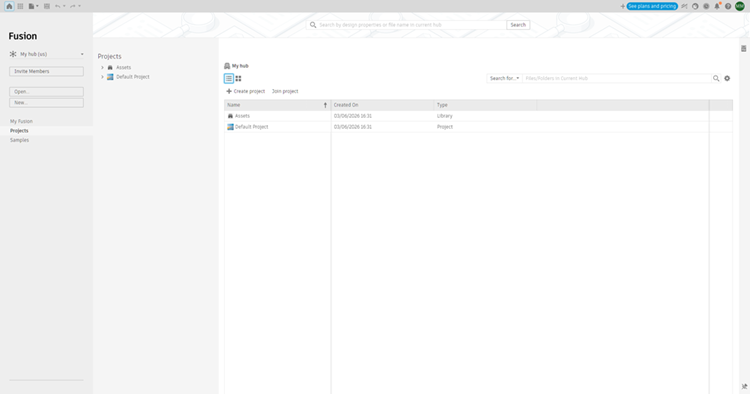Click the extensions icon next to pricing
The image size is (750, 394).
point(684,6)
